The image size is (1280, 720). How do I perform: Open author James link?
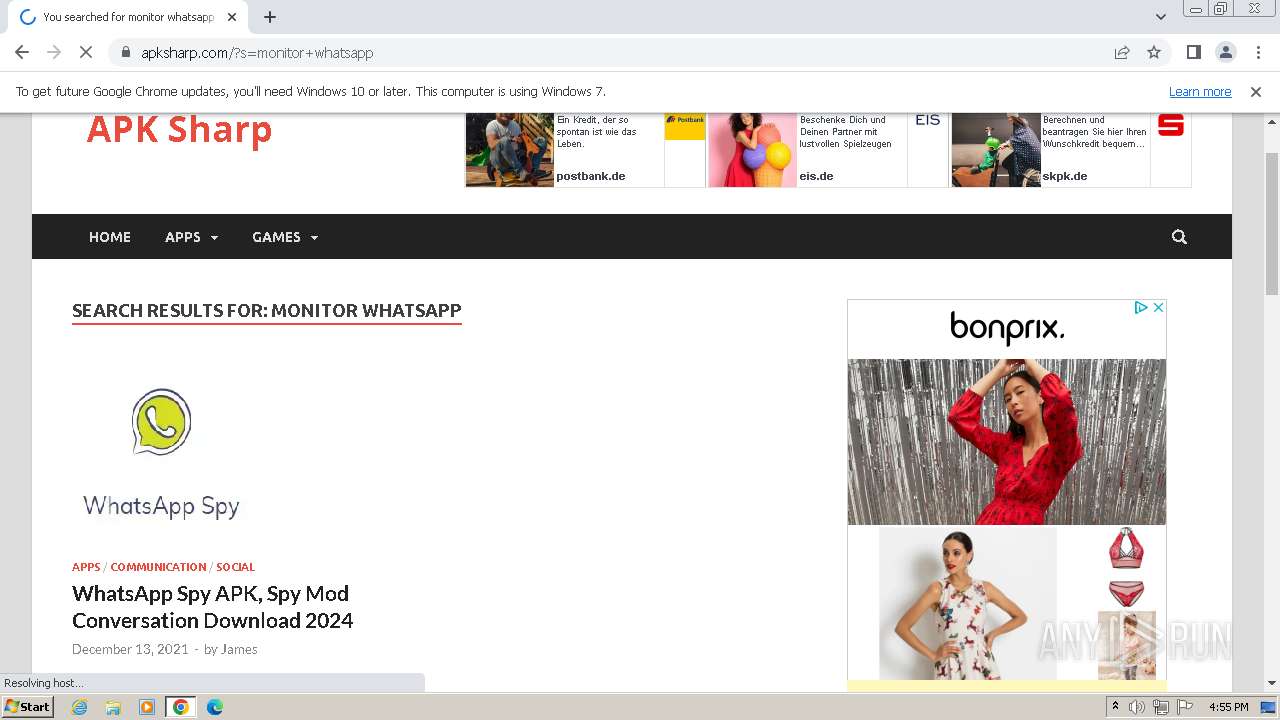pos(239,649)
